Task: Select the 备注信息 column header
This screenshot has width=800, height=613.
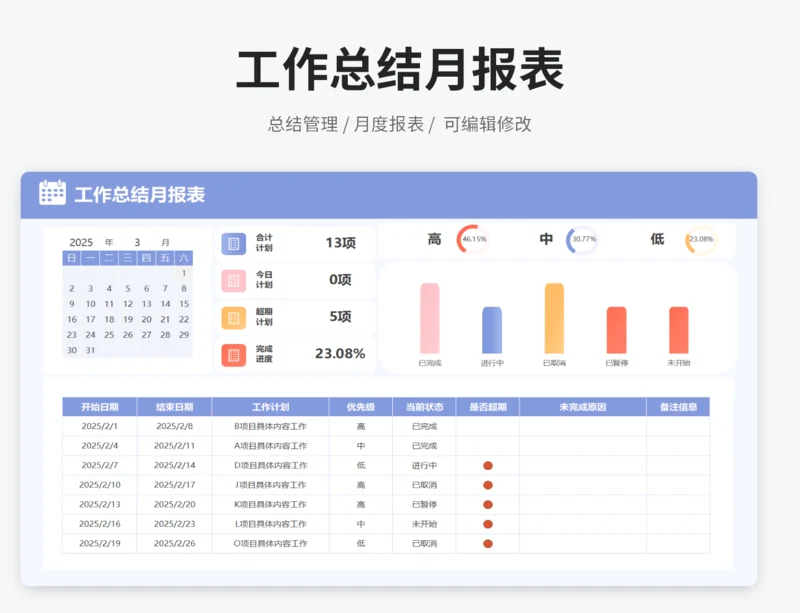Action: (x=678, y=407)
